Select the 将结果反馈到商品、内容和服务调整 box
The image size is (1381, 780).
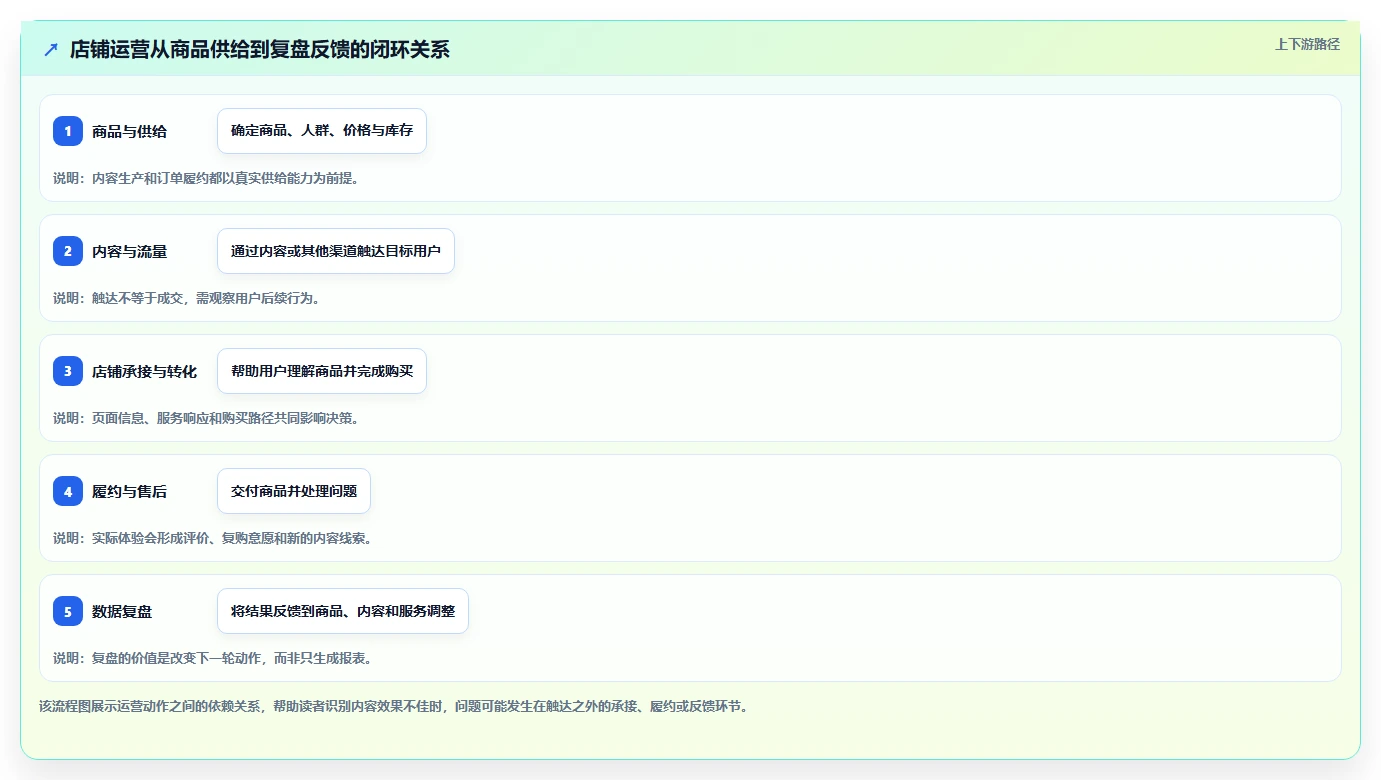tap(343, 611)
